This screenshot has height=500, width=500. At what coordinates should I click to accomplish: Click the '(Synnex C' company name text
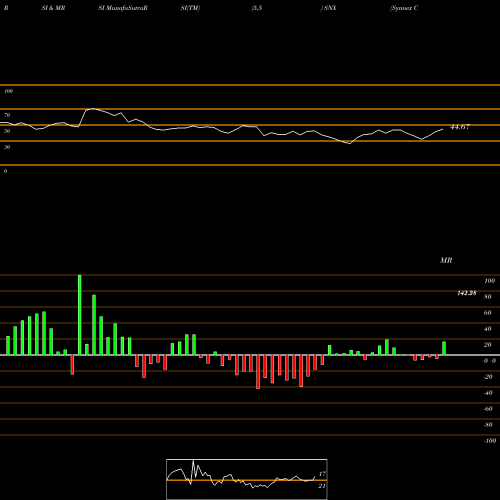(x=404, y=8)
